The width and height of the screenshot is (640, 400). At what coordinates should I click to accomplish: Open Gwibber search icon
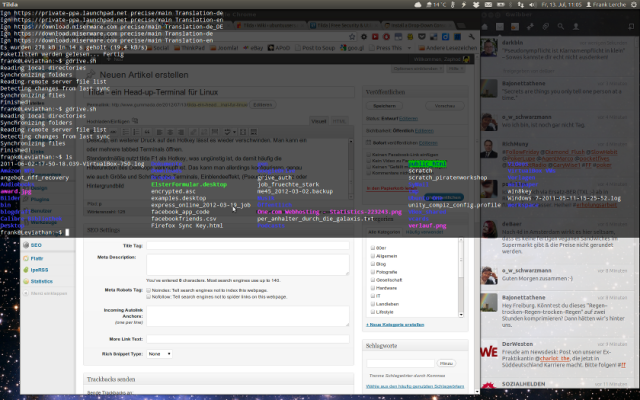(561, 27)
